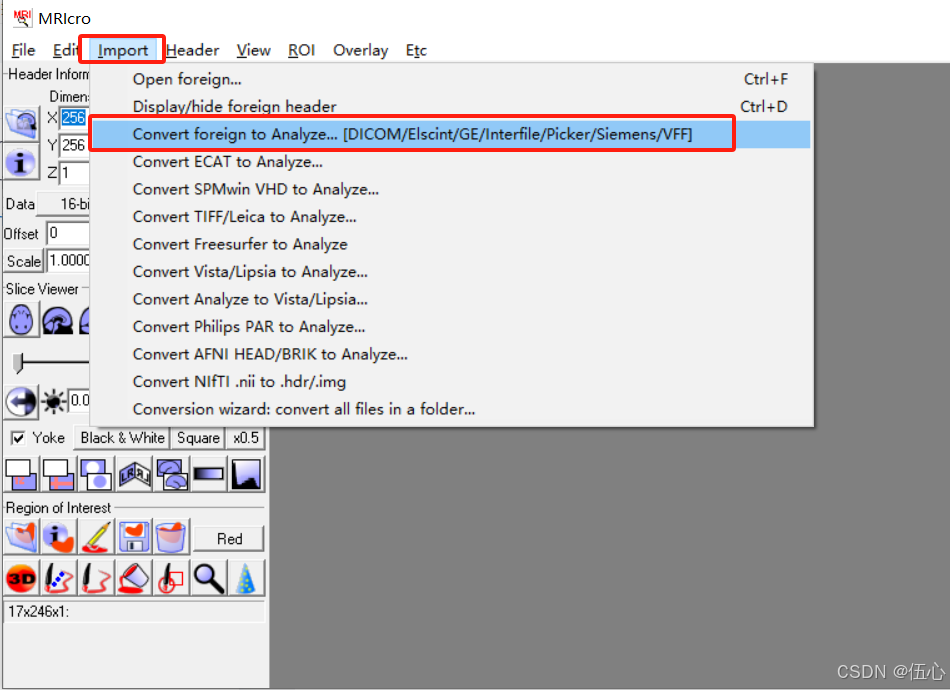This screenshot has height=690, width=950.
Task: Click the brightness value field
Action: [79, 400]
